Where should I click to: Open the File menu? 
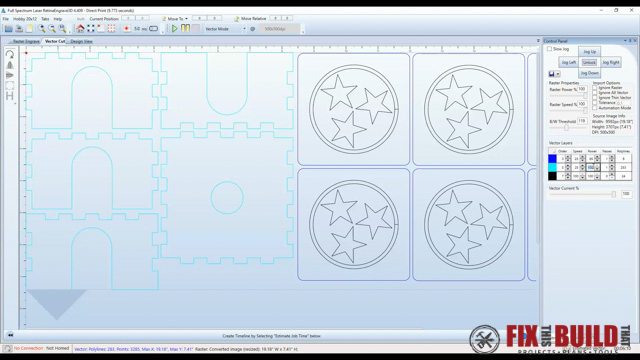(x=6, y=19)
